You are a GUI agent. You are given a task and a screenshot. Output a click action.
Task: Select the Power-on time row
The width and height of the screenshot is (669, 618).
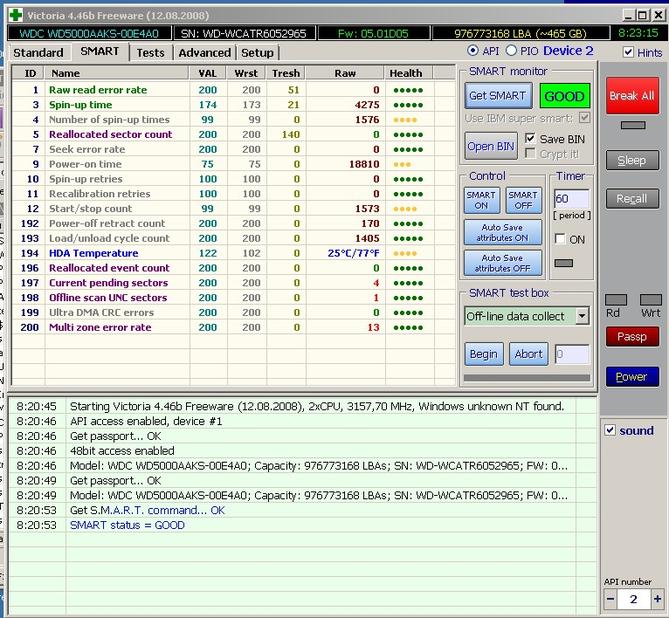point(233,164)
